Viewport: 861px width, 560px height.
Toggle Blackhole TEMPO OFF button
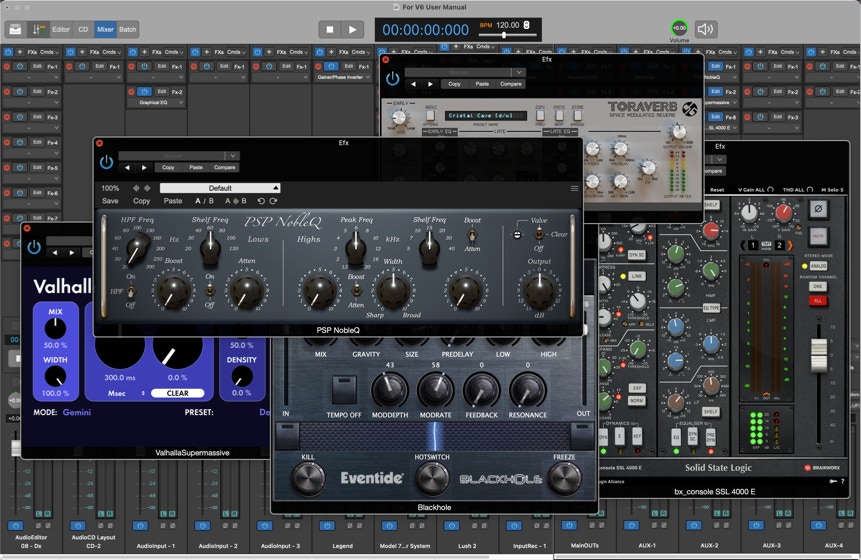pyautogui.click(x=345, y=388)
